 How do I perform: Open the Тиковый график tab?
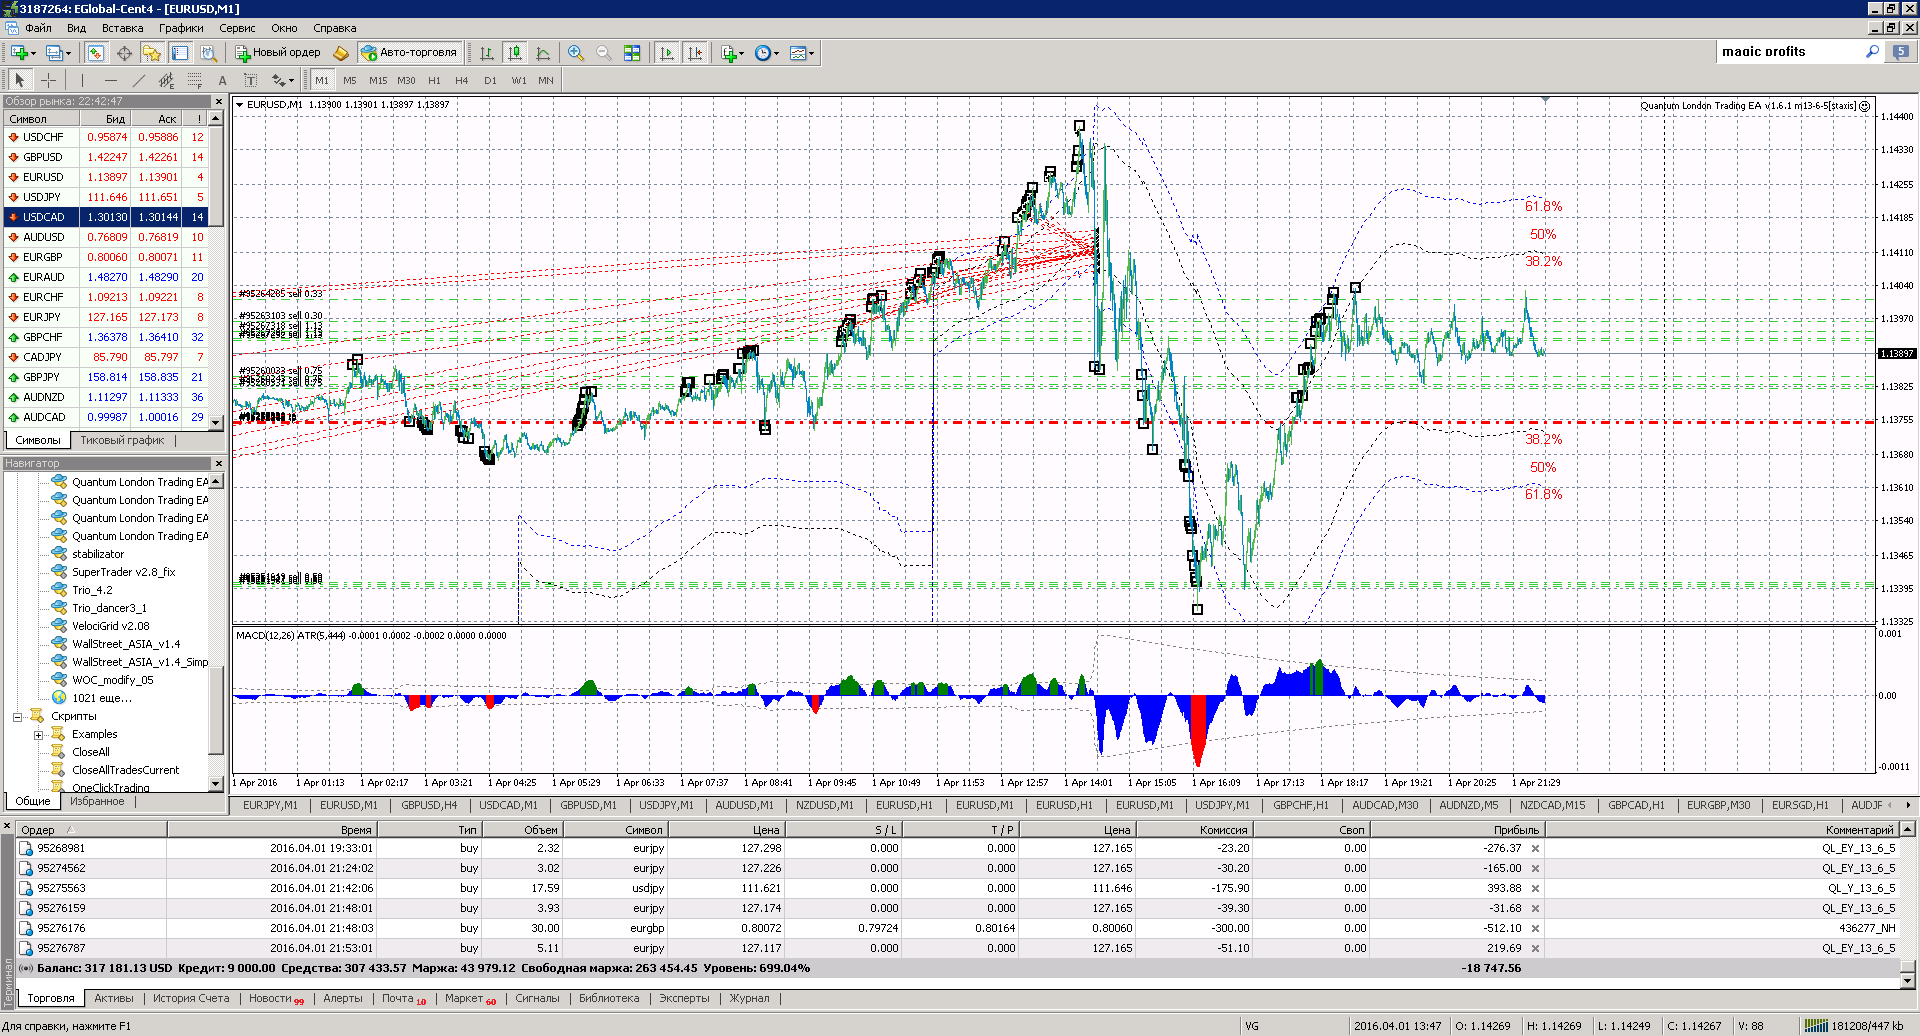pyautogui.click(x=122, y=440)
